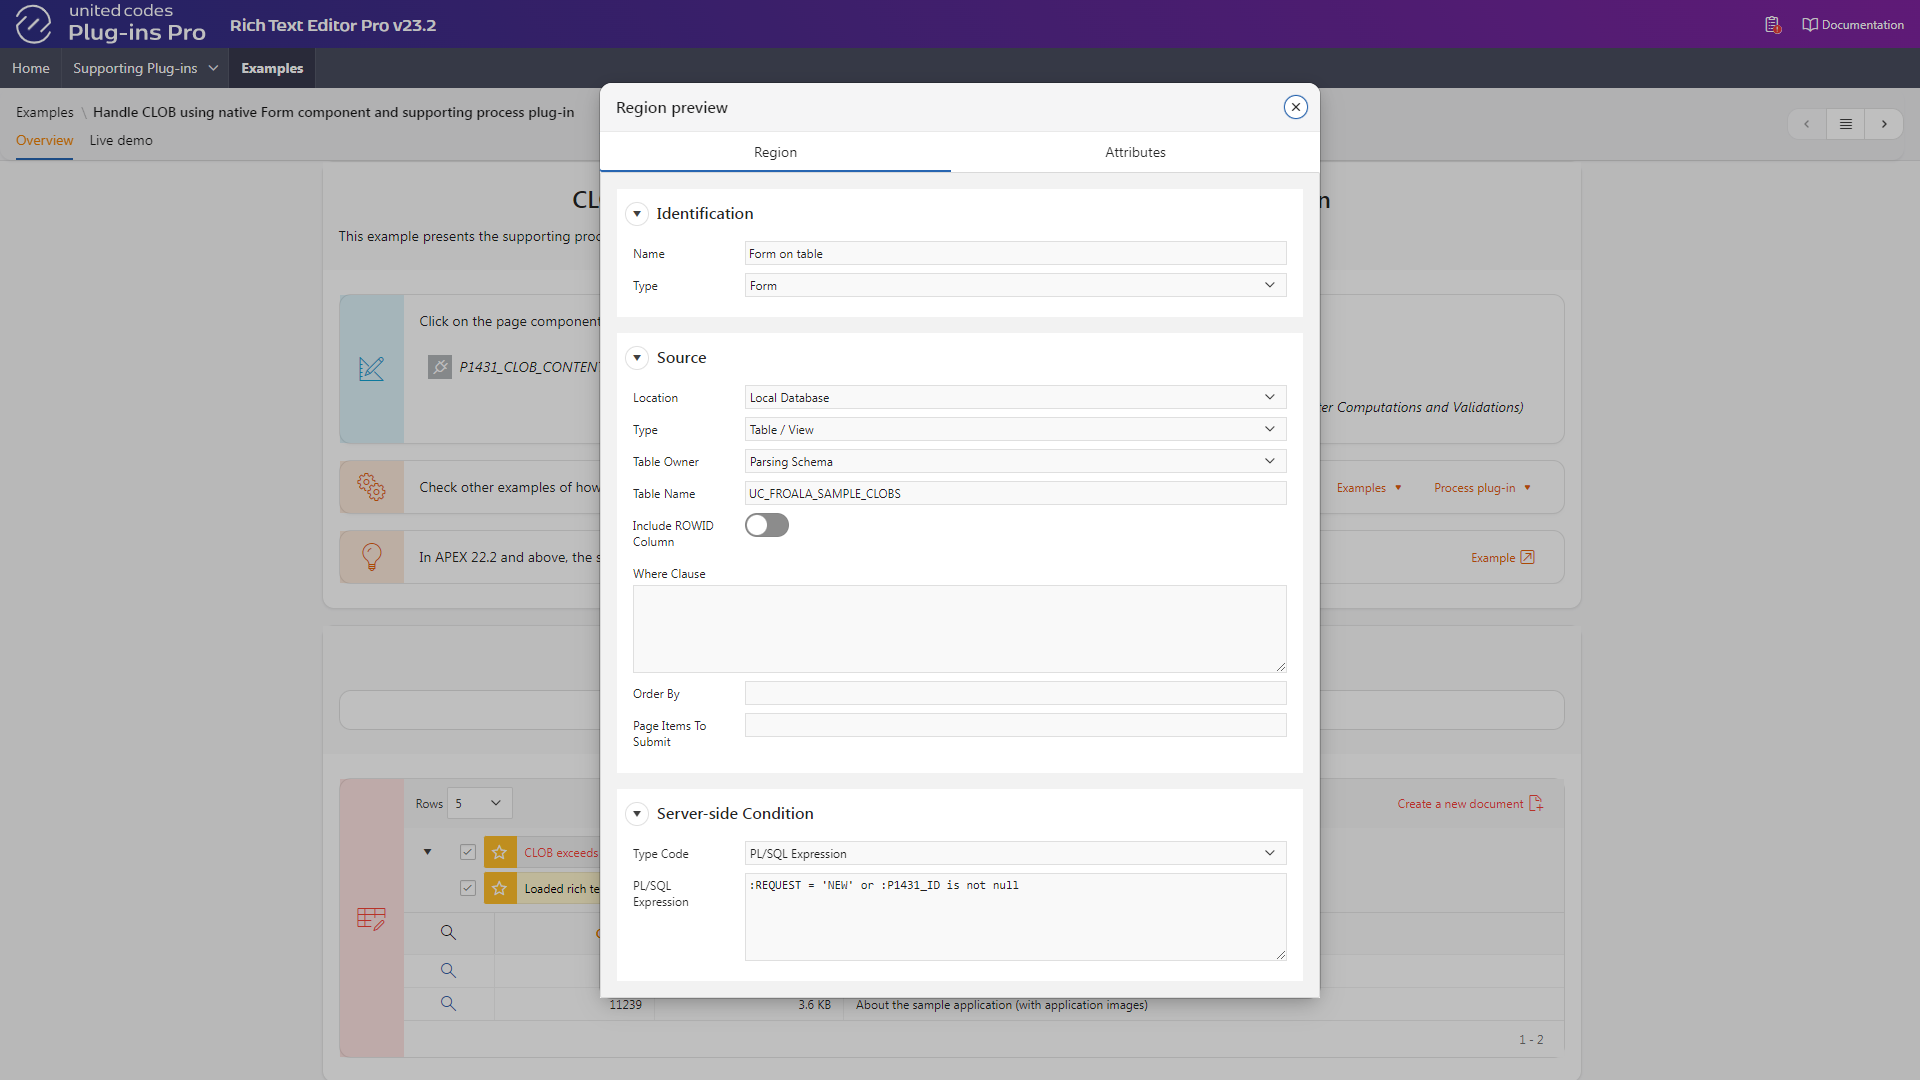
Task: Click the lightbulb tip icon
Action: pos(371,557)
